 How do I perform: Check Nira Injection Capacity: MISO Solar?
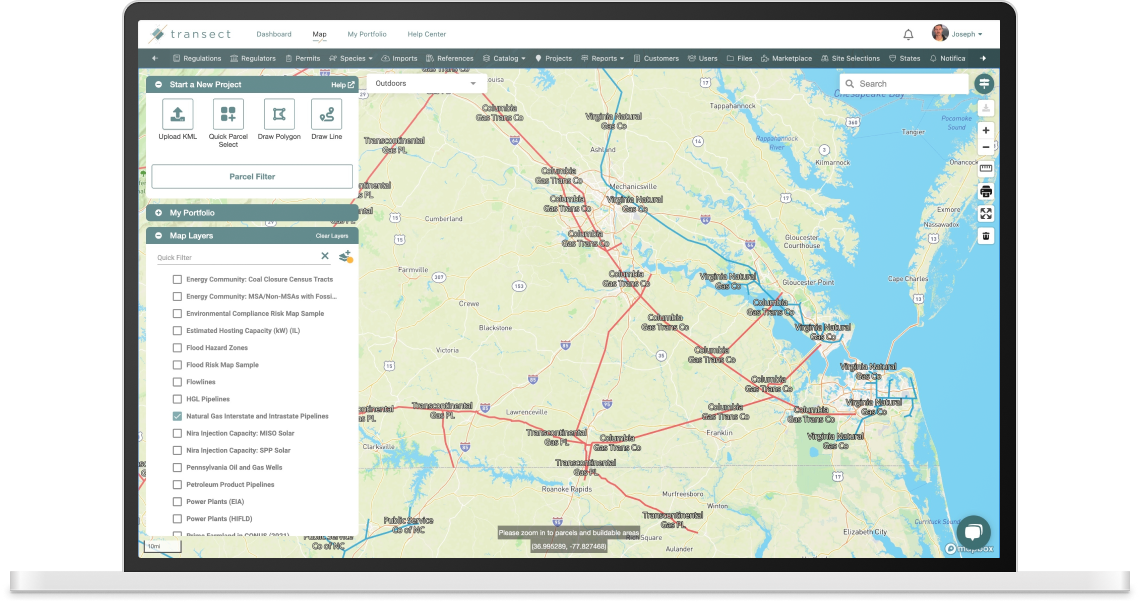pos(177,434)
